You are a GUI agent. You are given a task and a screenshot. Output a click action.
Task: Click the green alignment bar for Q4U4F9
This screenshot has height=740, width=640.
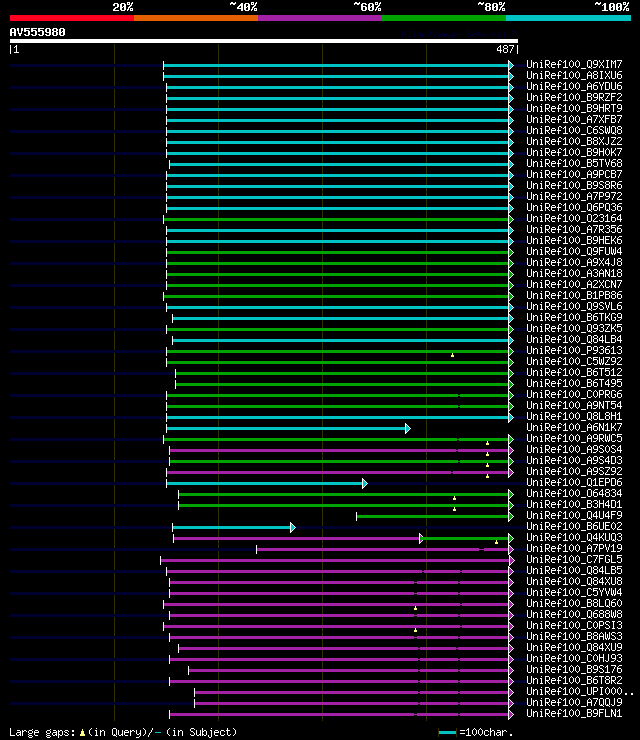pos(433,517)
